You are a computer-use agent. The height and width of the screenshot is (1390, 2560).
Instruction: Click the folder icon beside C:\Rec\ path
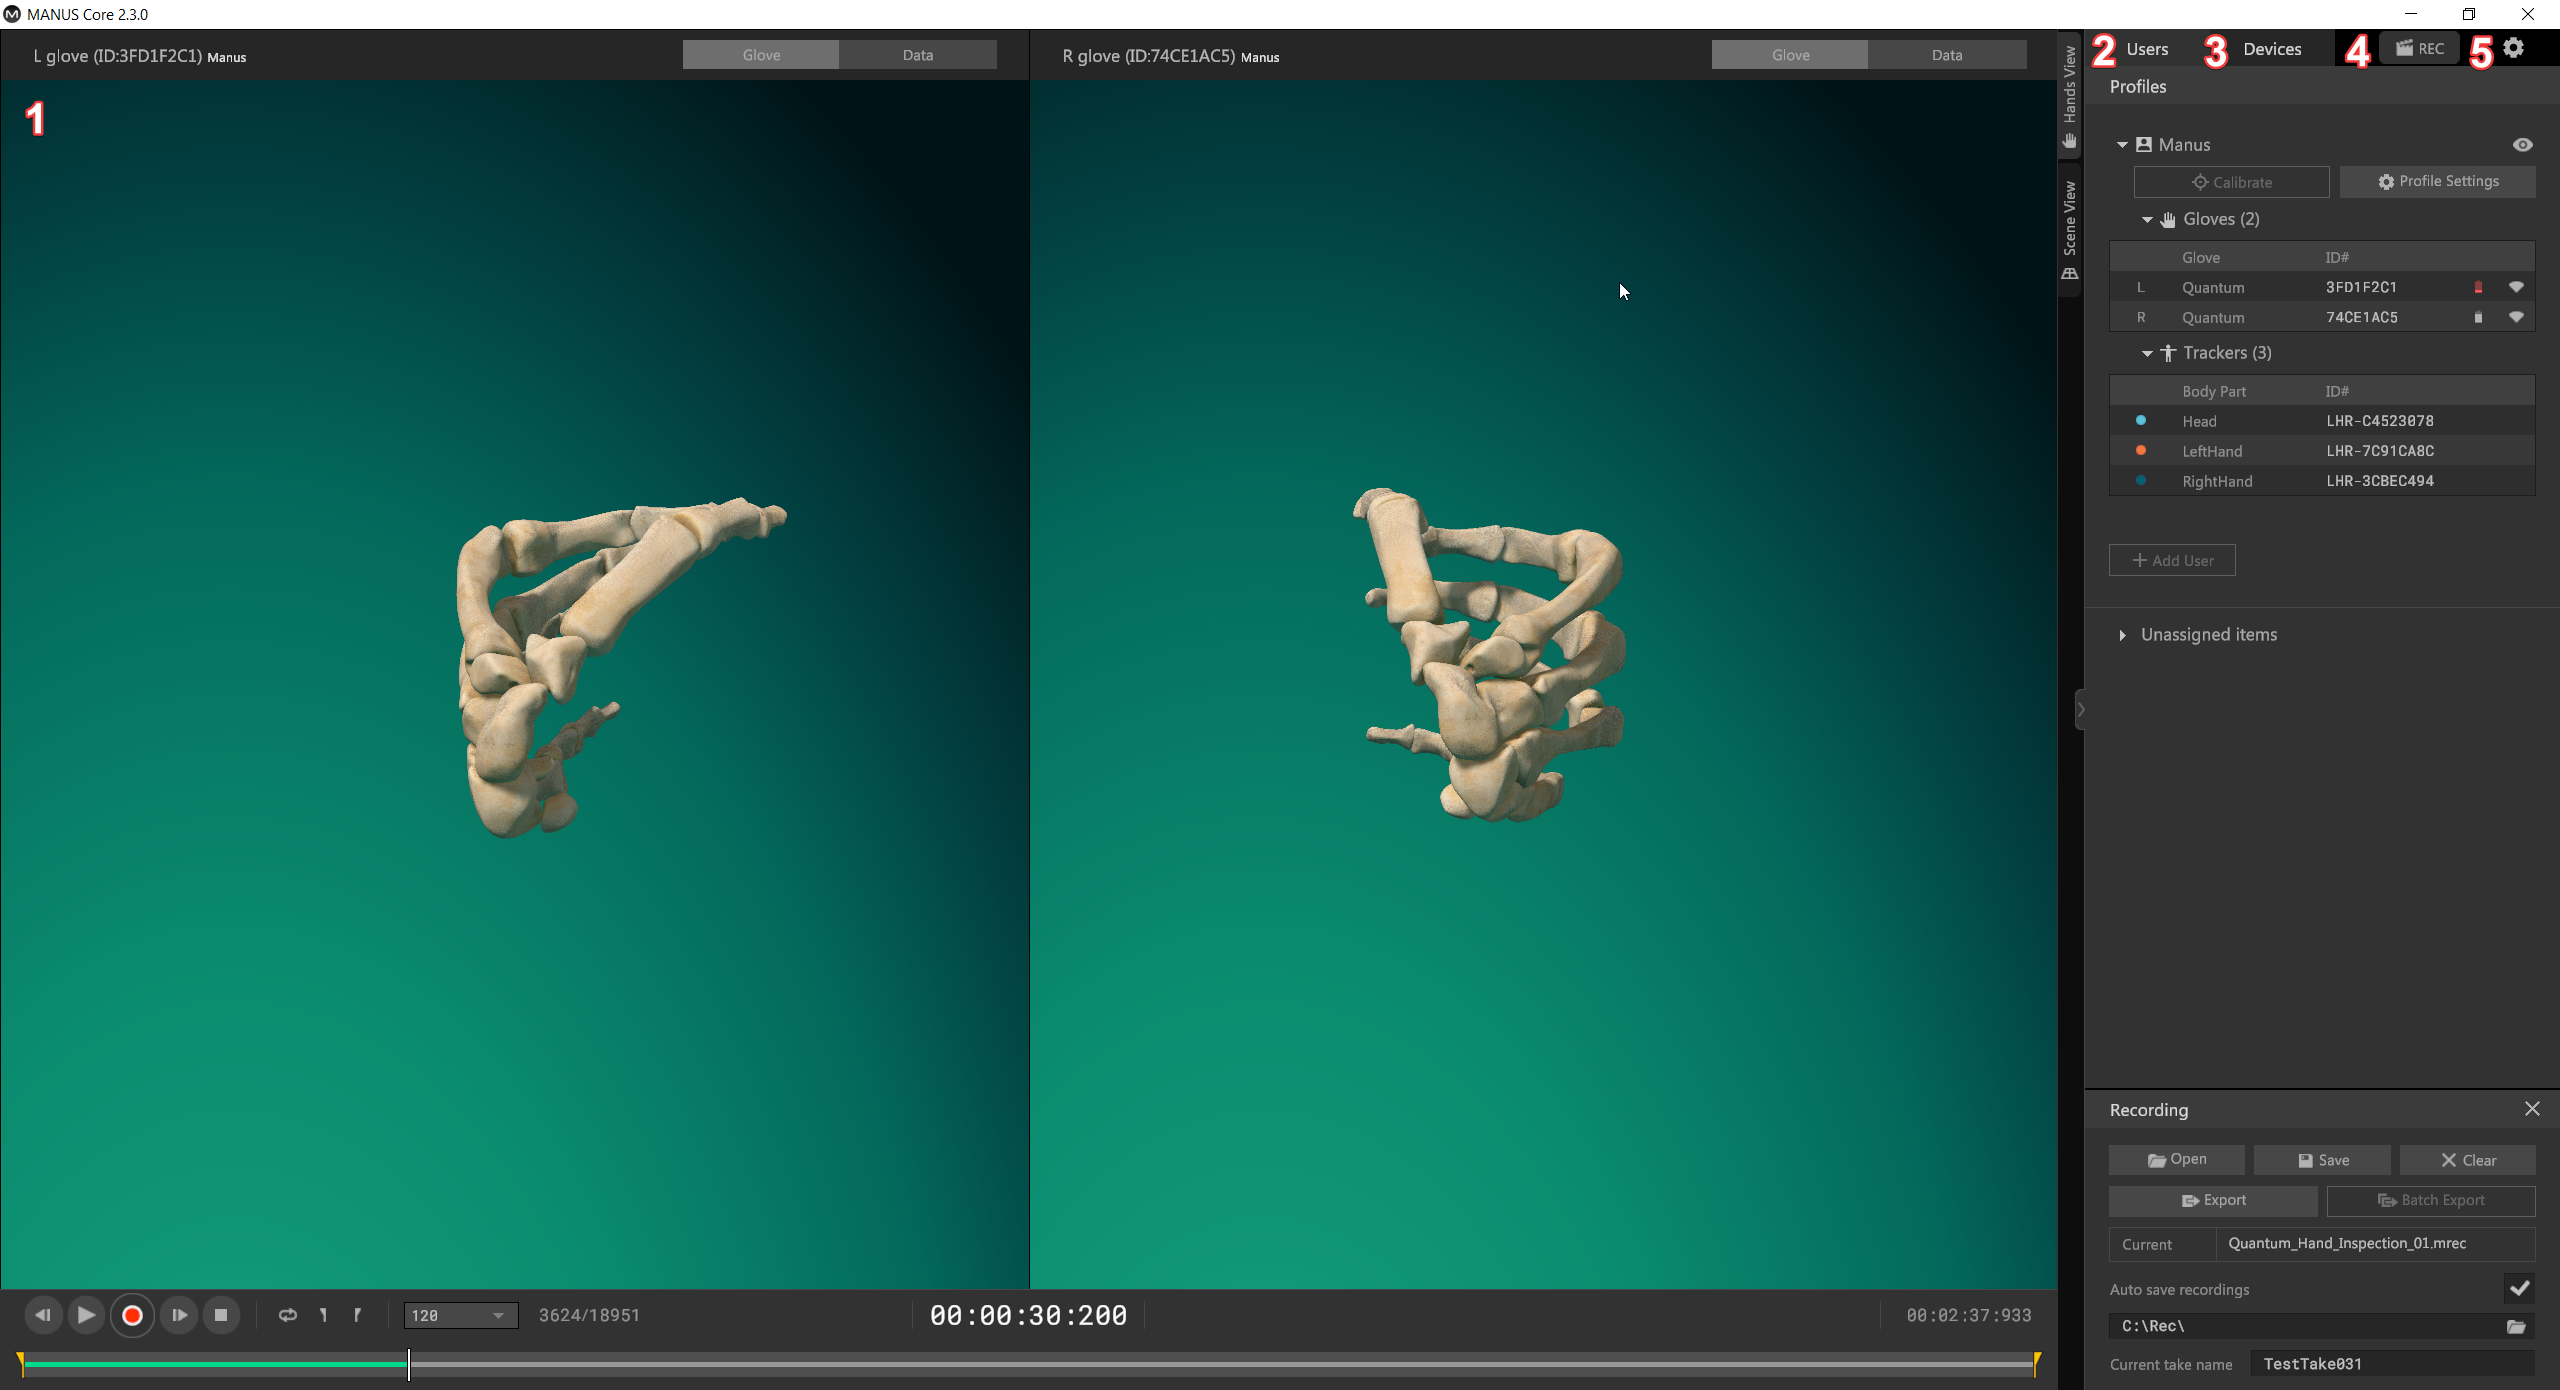click(x=2516, y=1326)
